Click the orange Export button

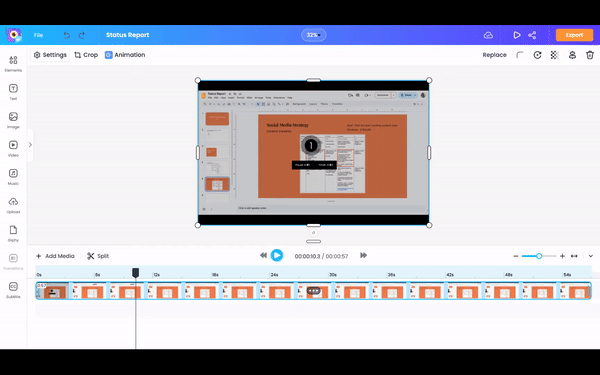click(x=574, y=35)
